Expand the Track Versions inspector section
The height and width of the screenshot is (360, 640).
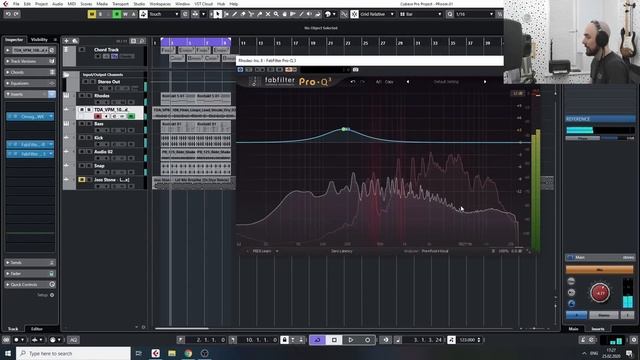(x=30, y=61)
